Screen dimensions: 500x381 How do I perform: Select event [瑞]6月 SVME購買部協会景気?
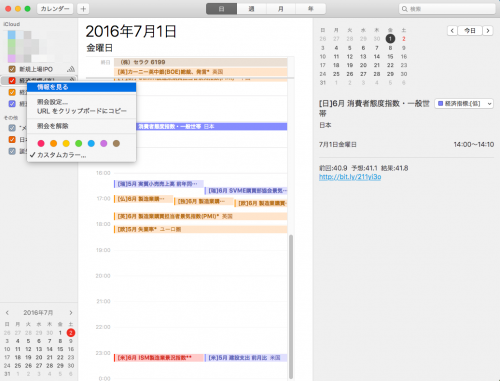point(246,191)
